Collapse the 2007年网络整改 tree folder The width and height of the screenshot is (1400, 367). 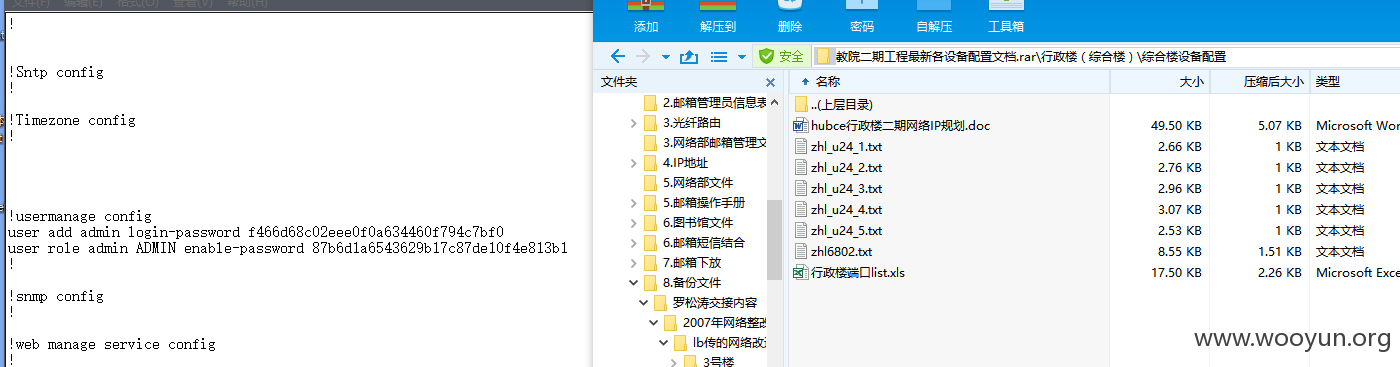tap(653, 322)
